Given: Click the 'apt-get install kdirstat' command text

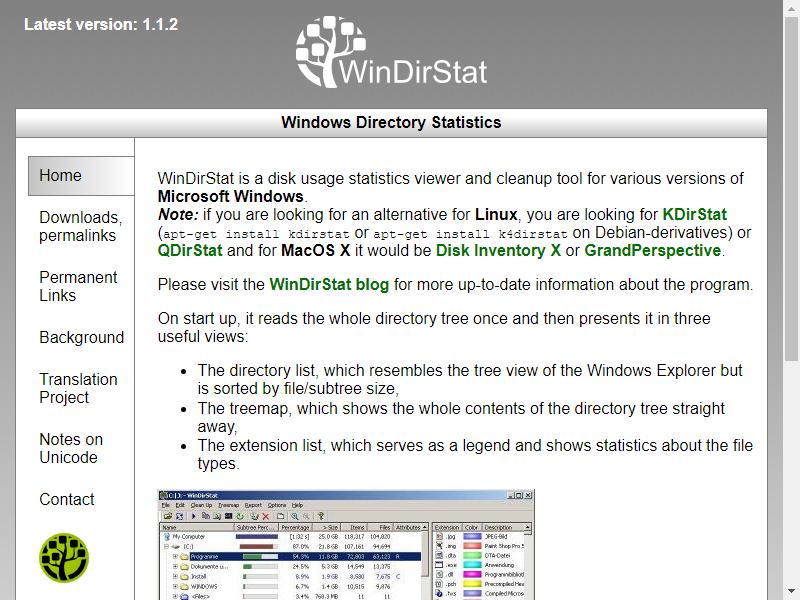Looking at the screenshot, I should pos(256,234).
